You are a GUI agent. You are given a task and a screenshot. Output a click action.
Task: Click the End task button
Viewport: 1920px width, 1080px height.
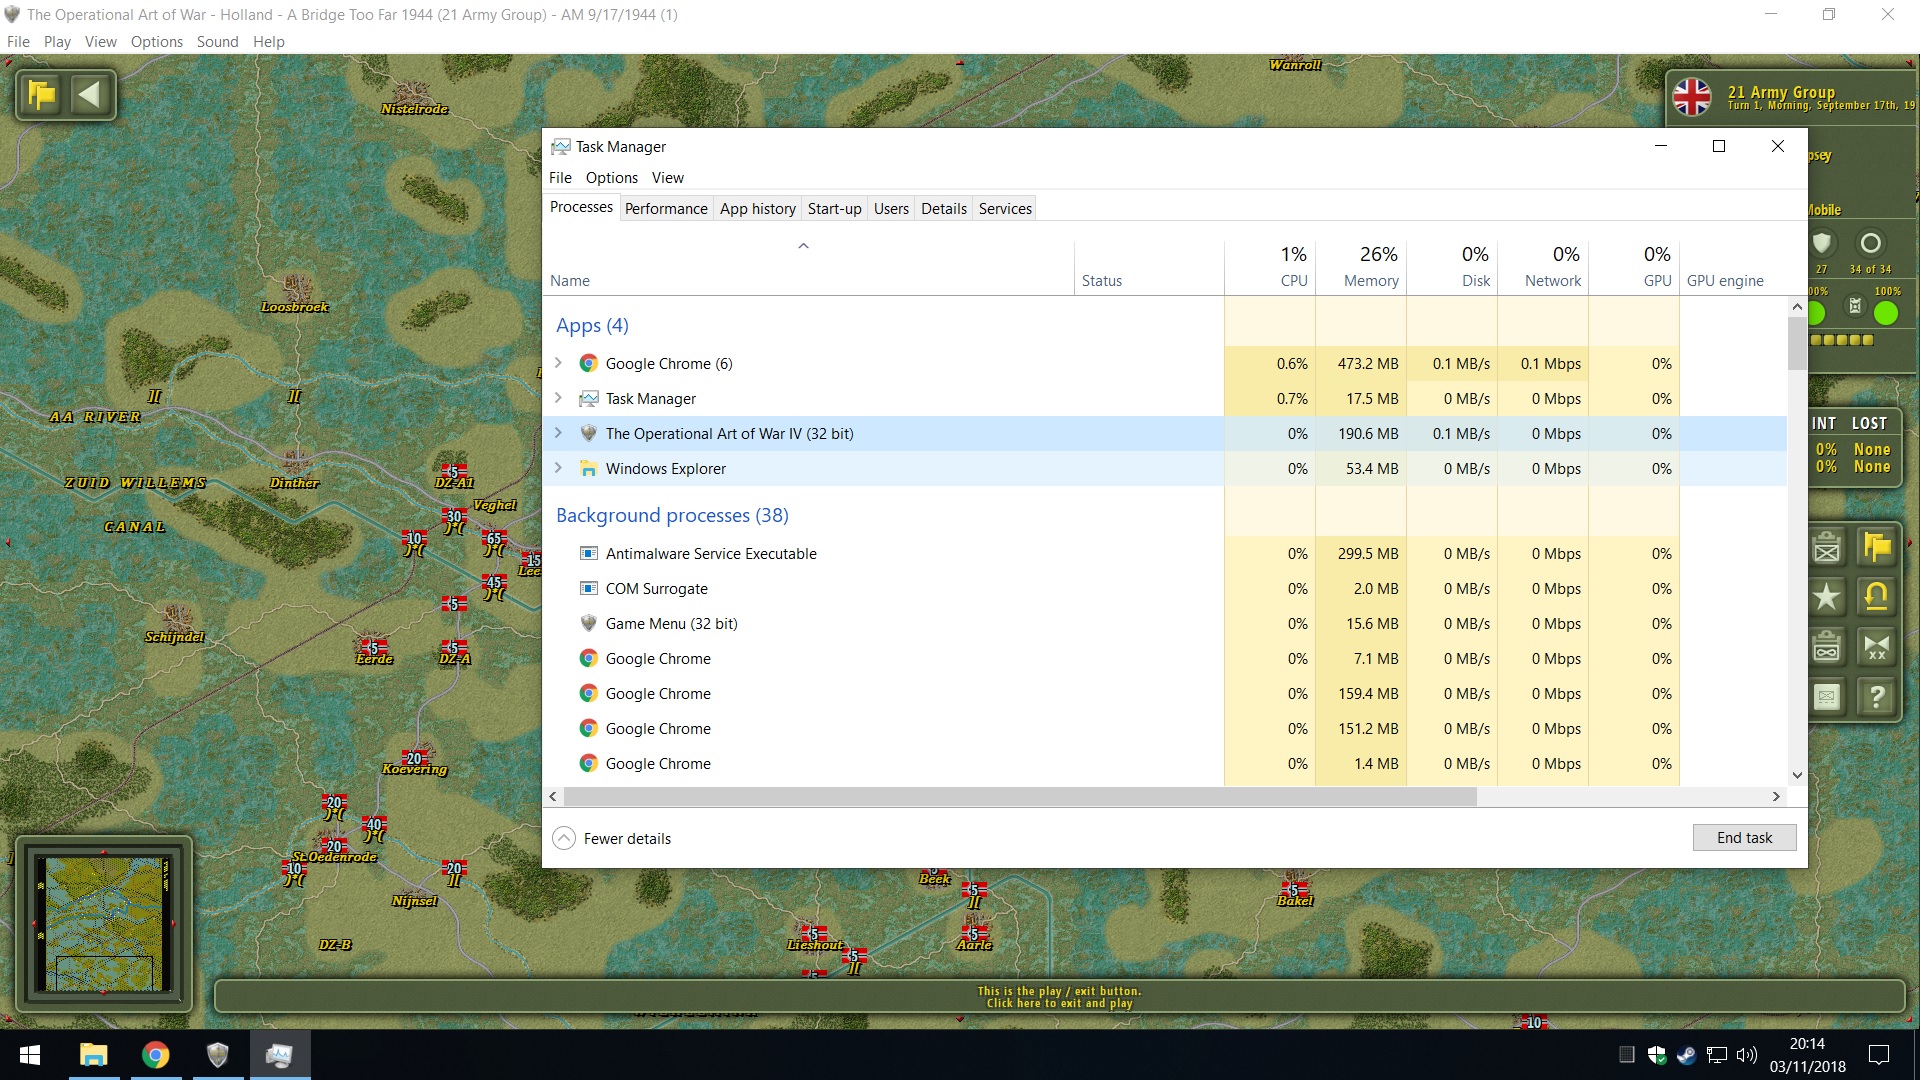tap(1744, 838)
